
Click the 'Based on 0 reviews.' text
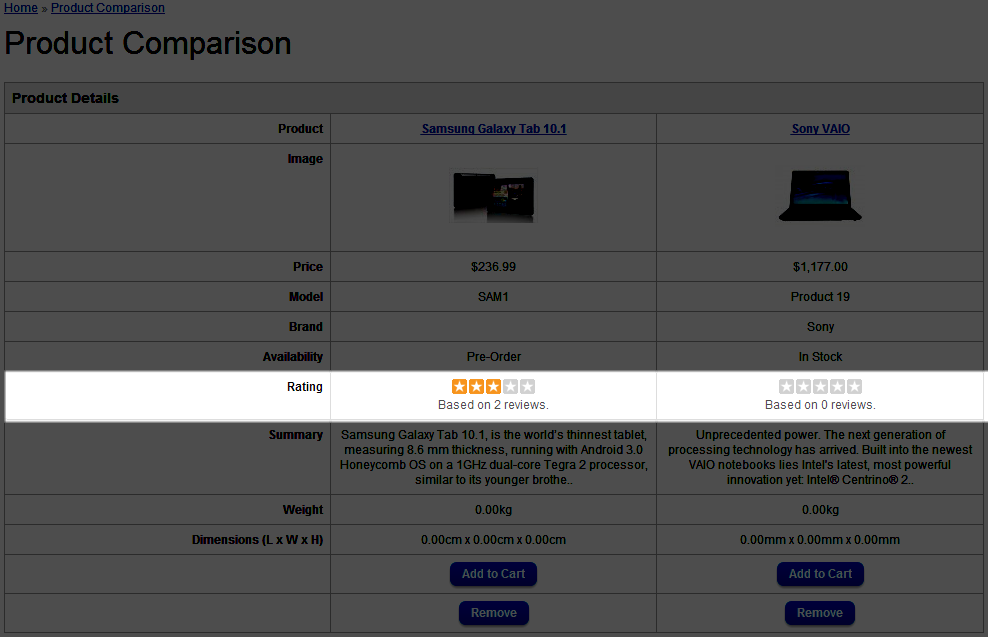pyautogui.click(x=820, y=405)
